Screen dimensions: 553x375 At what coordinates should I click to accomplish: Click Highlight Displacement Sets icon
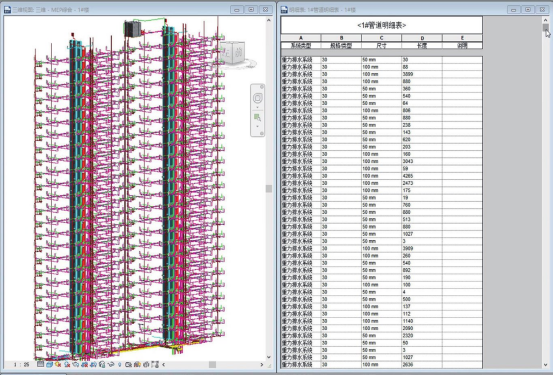click(146, 364)
